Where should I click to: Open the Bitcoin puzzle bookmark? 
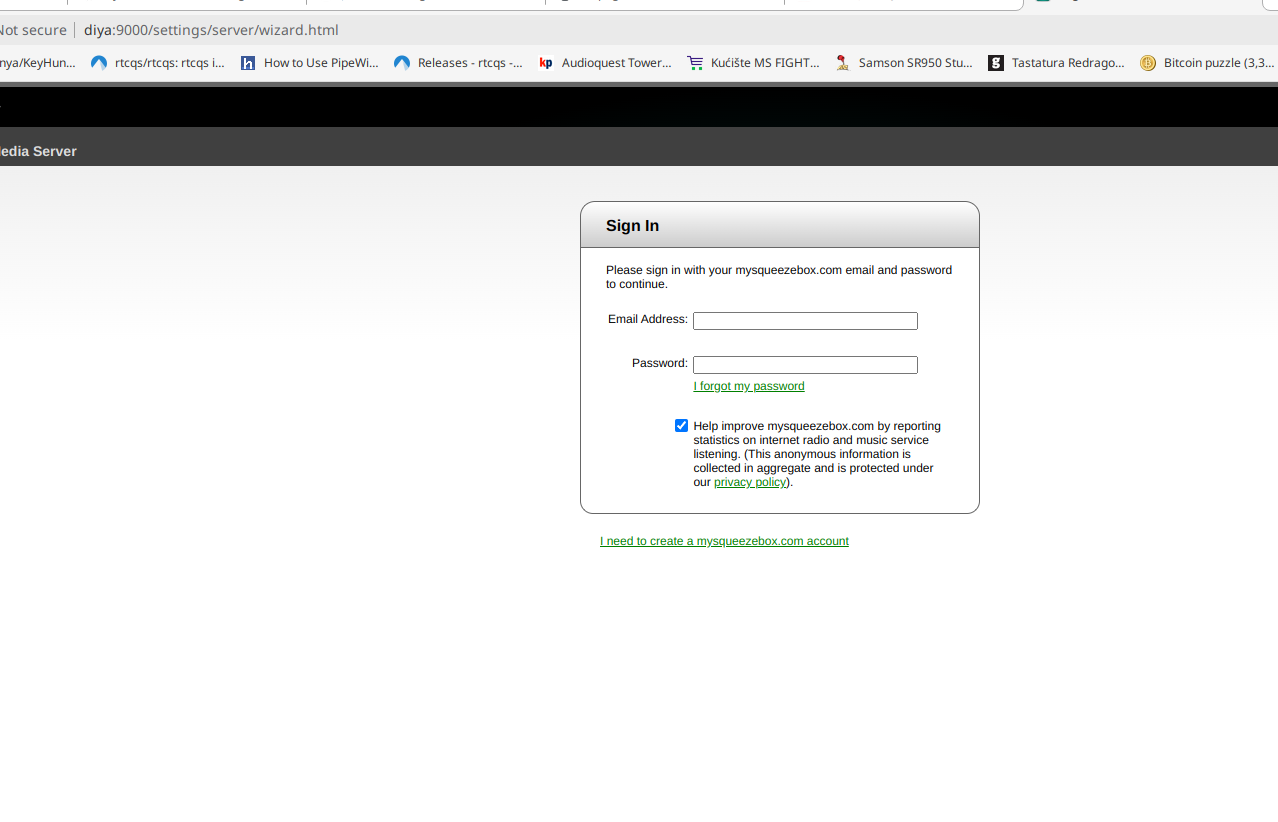tap(1207, 63)
